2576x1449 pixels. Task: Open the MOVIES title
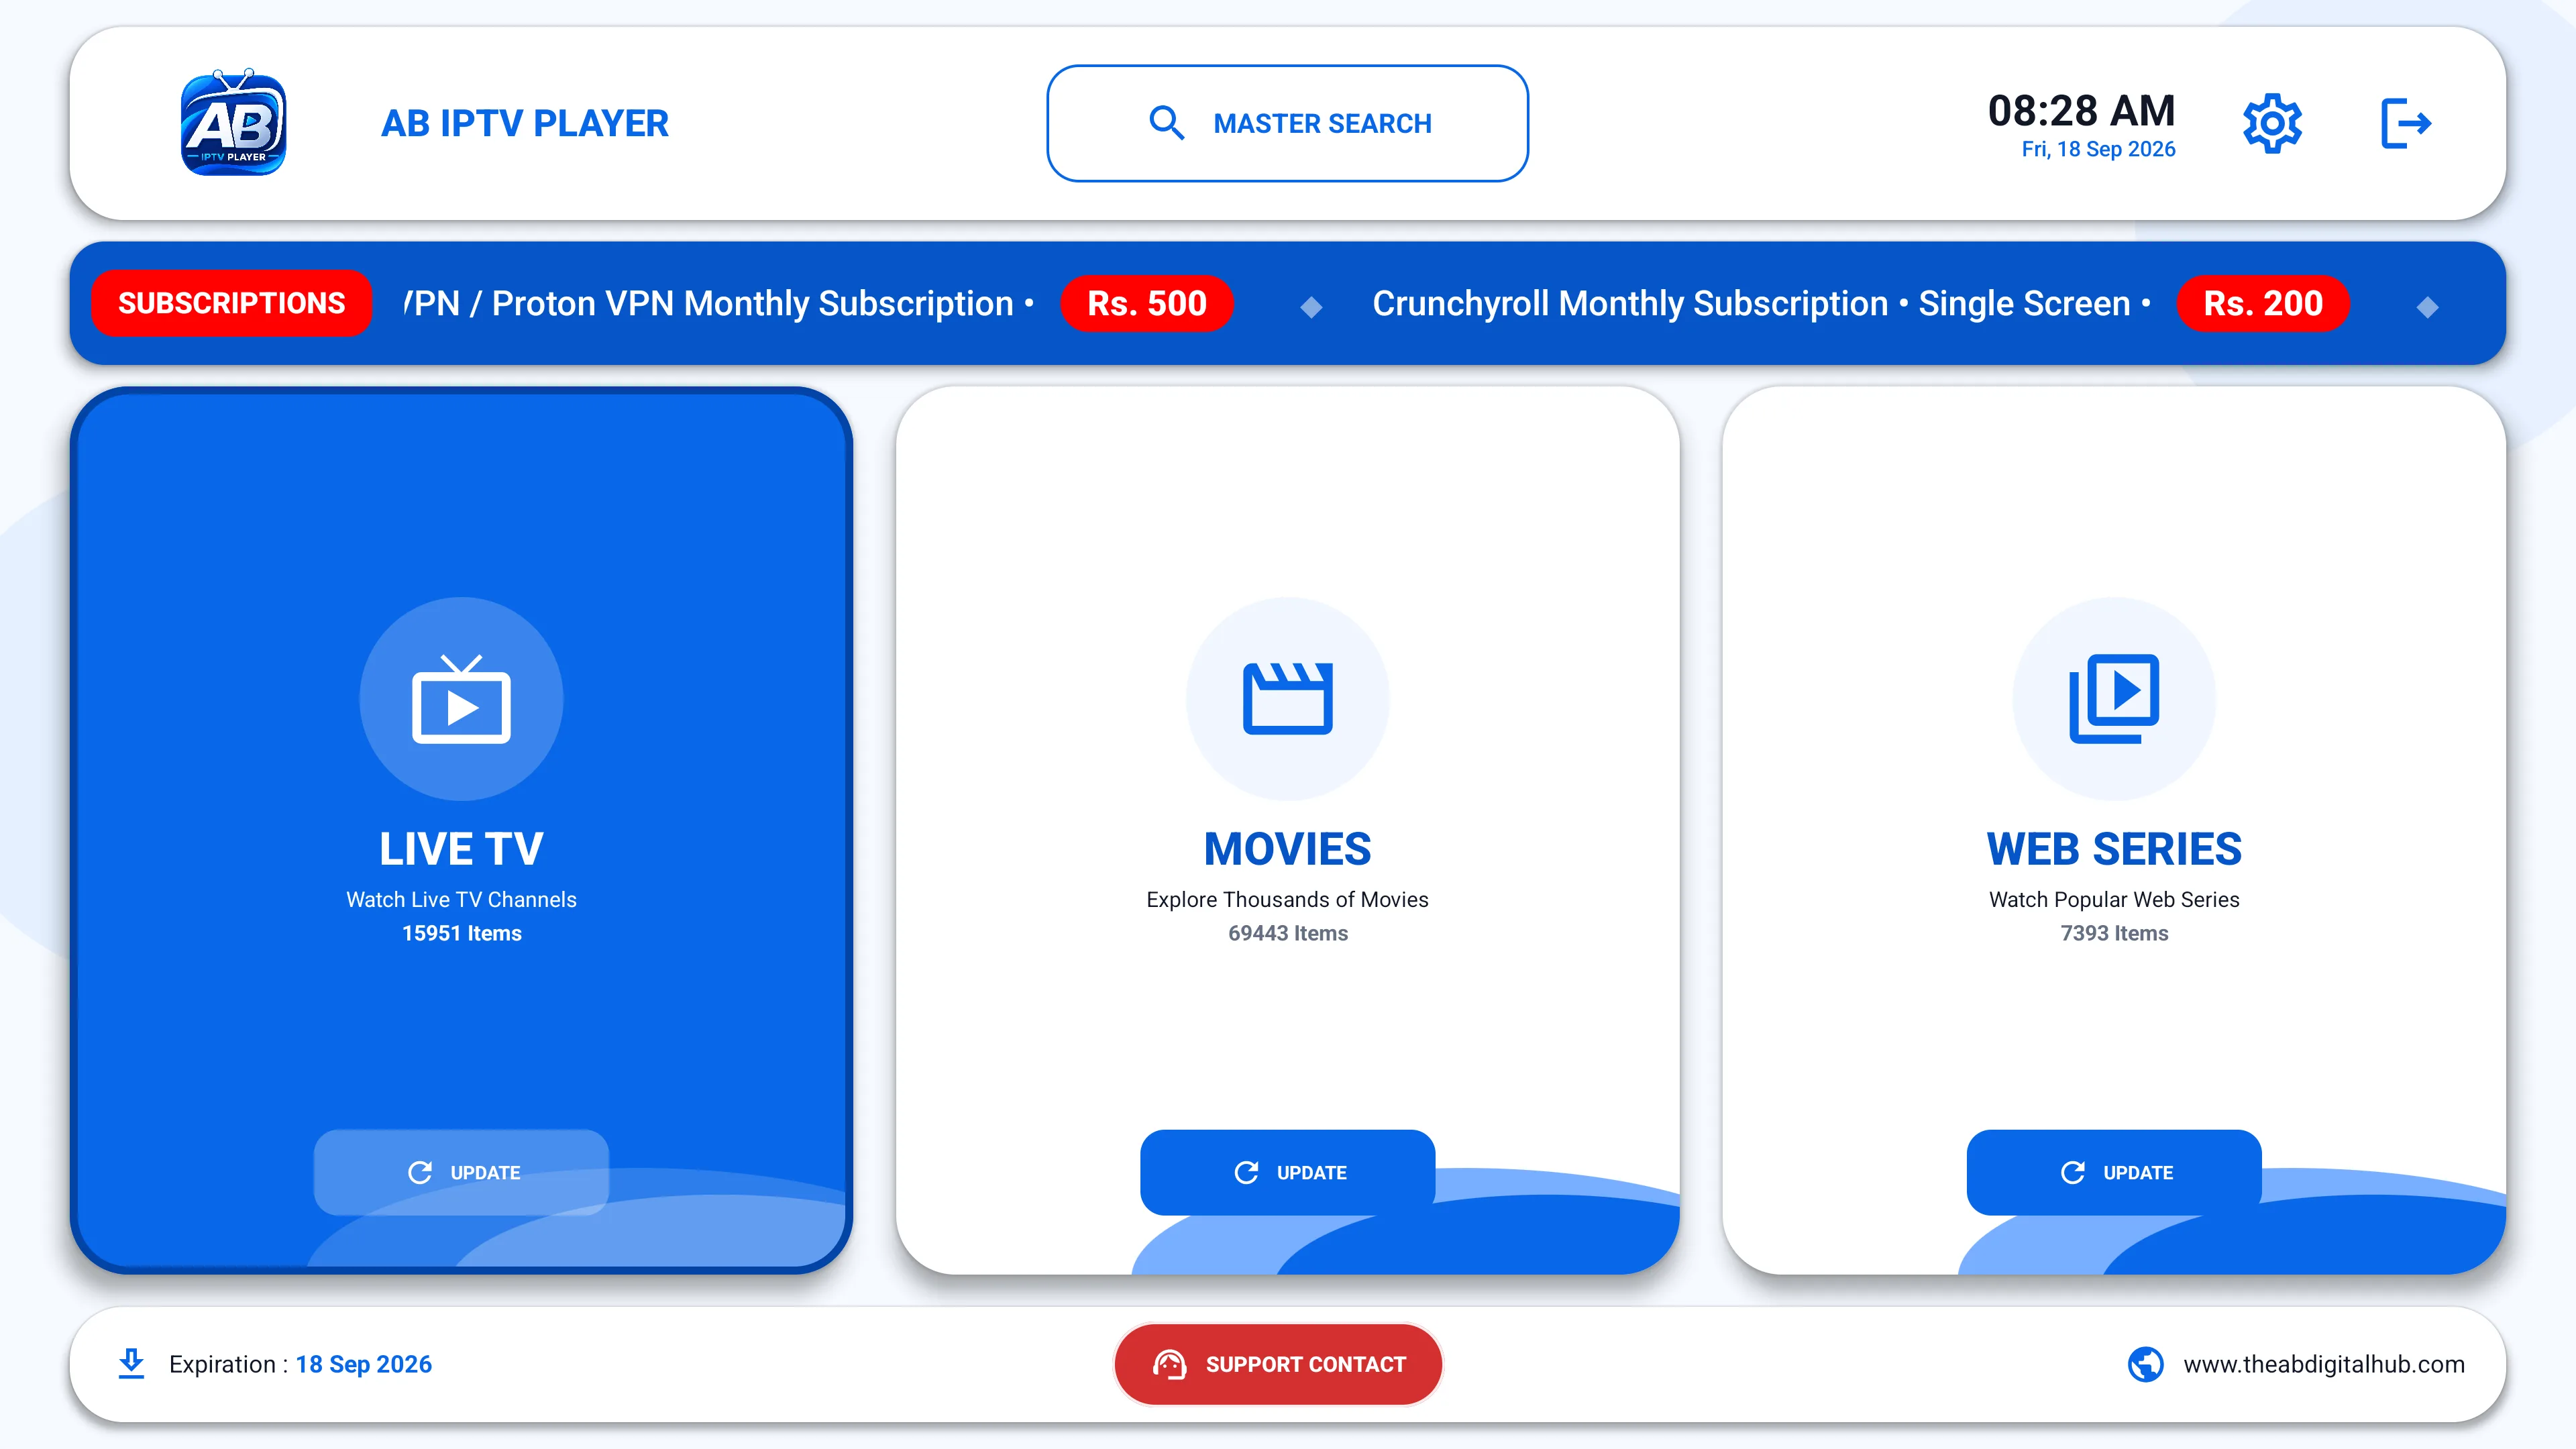coord(1287,849)
